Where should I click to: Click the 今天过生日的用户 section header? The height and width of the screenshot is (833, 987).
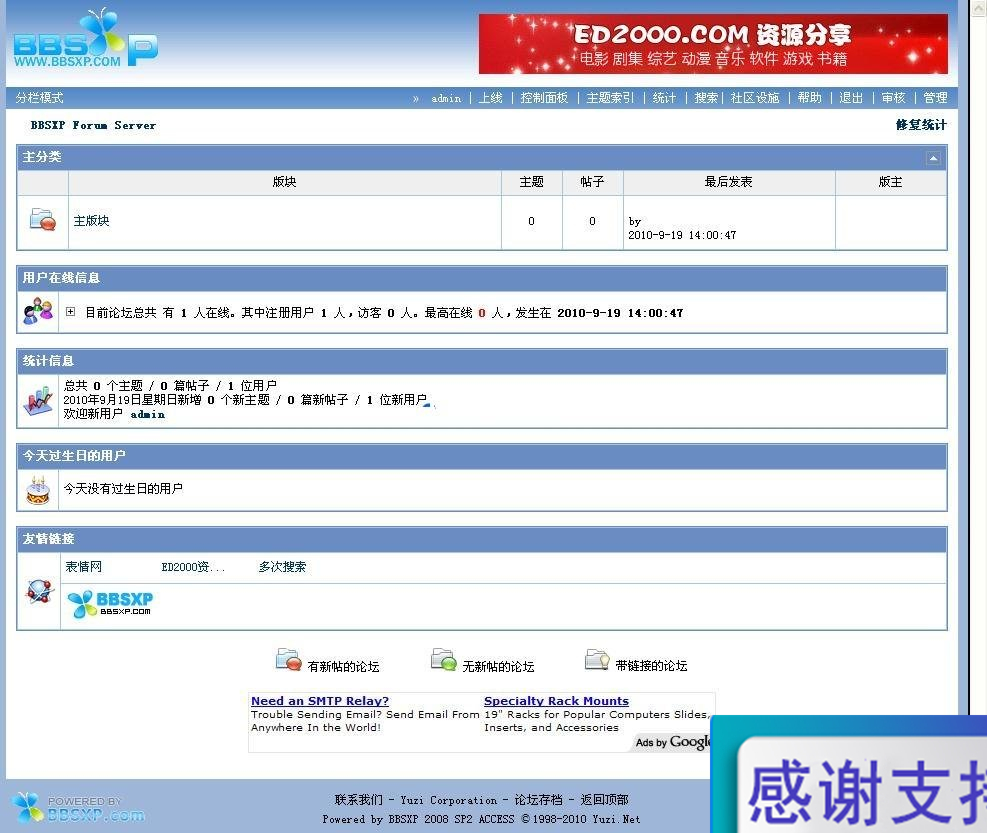point(482,456)
